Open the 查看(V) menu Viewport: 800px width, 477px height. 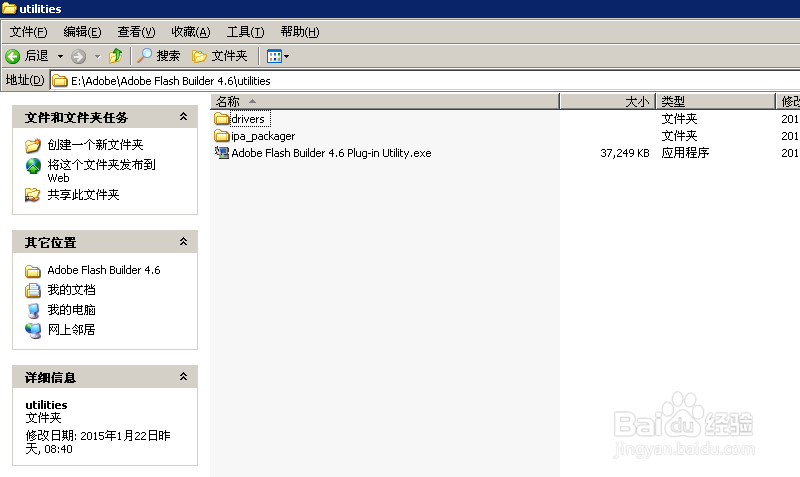(136, 32)
